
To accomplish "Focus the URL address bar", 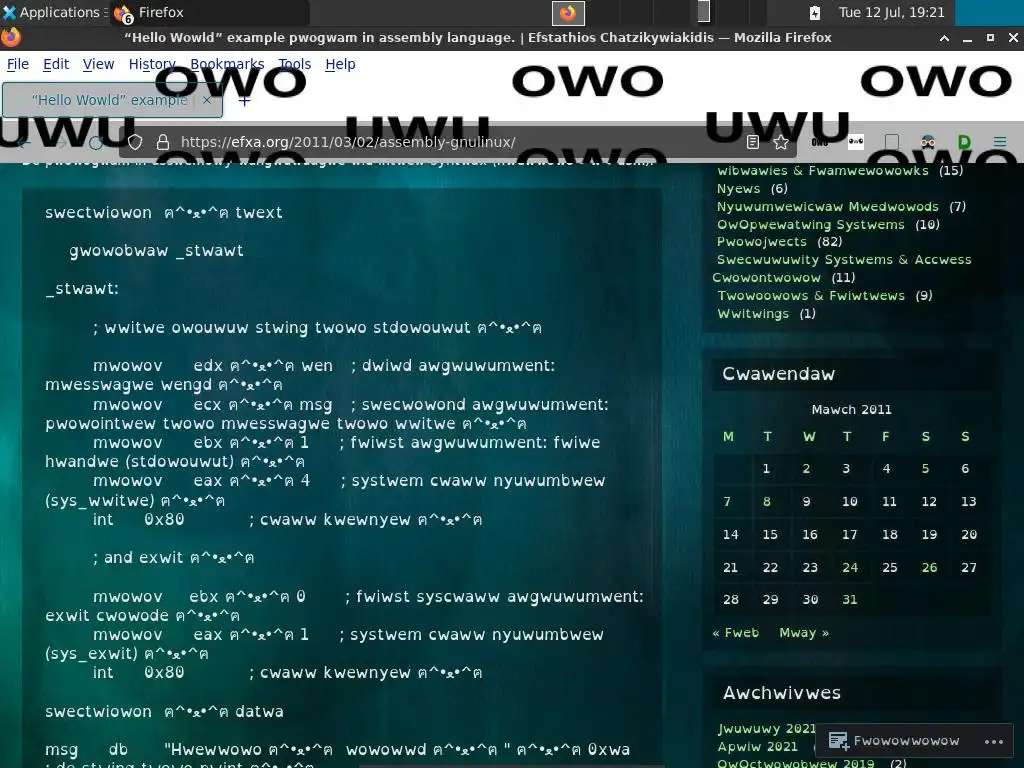I will coord(457,142).
